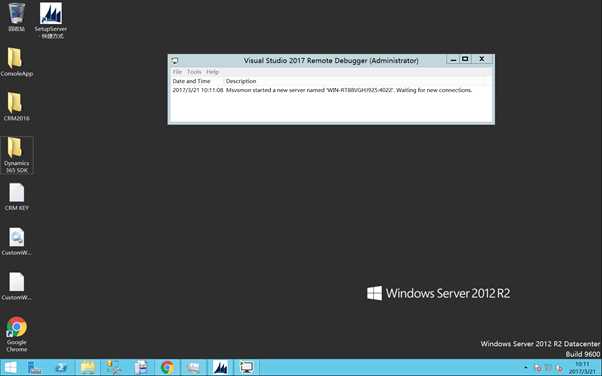Select the CRM2016 folder on desktop

click(x=17, y=106)
